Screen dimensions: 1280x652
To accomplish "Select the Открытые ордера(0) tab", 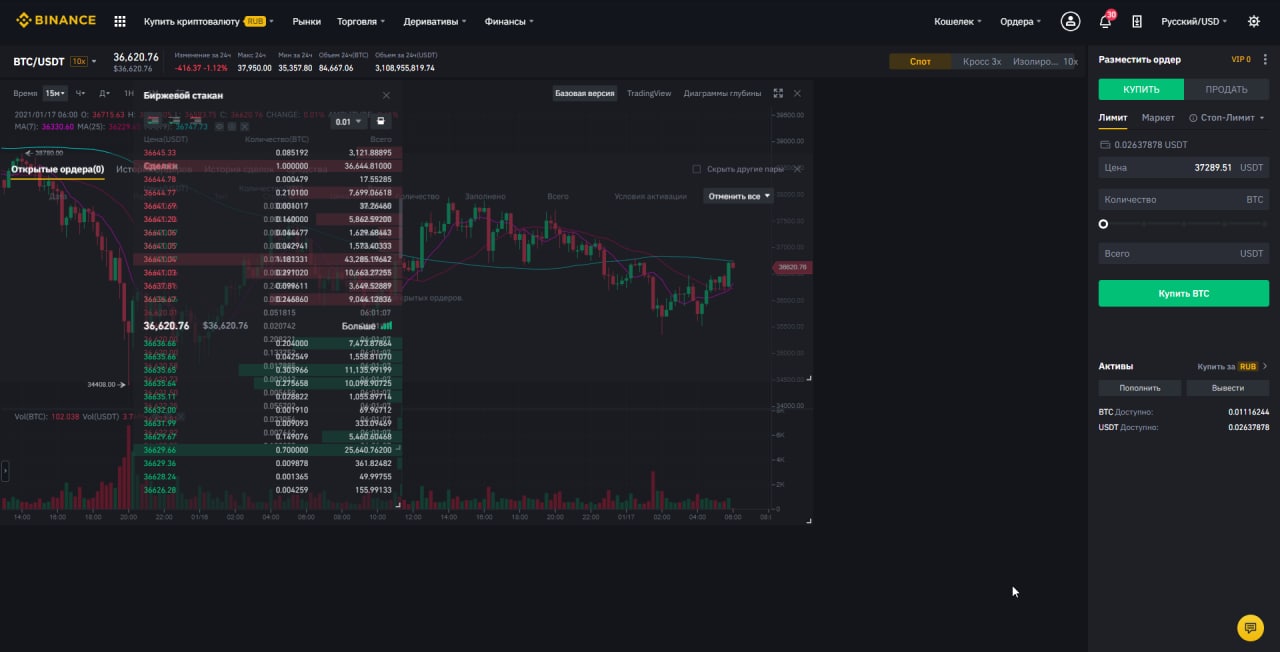I will (57, 169).
